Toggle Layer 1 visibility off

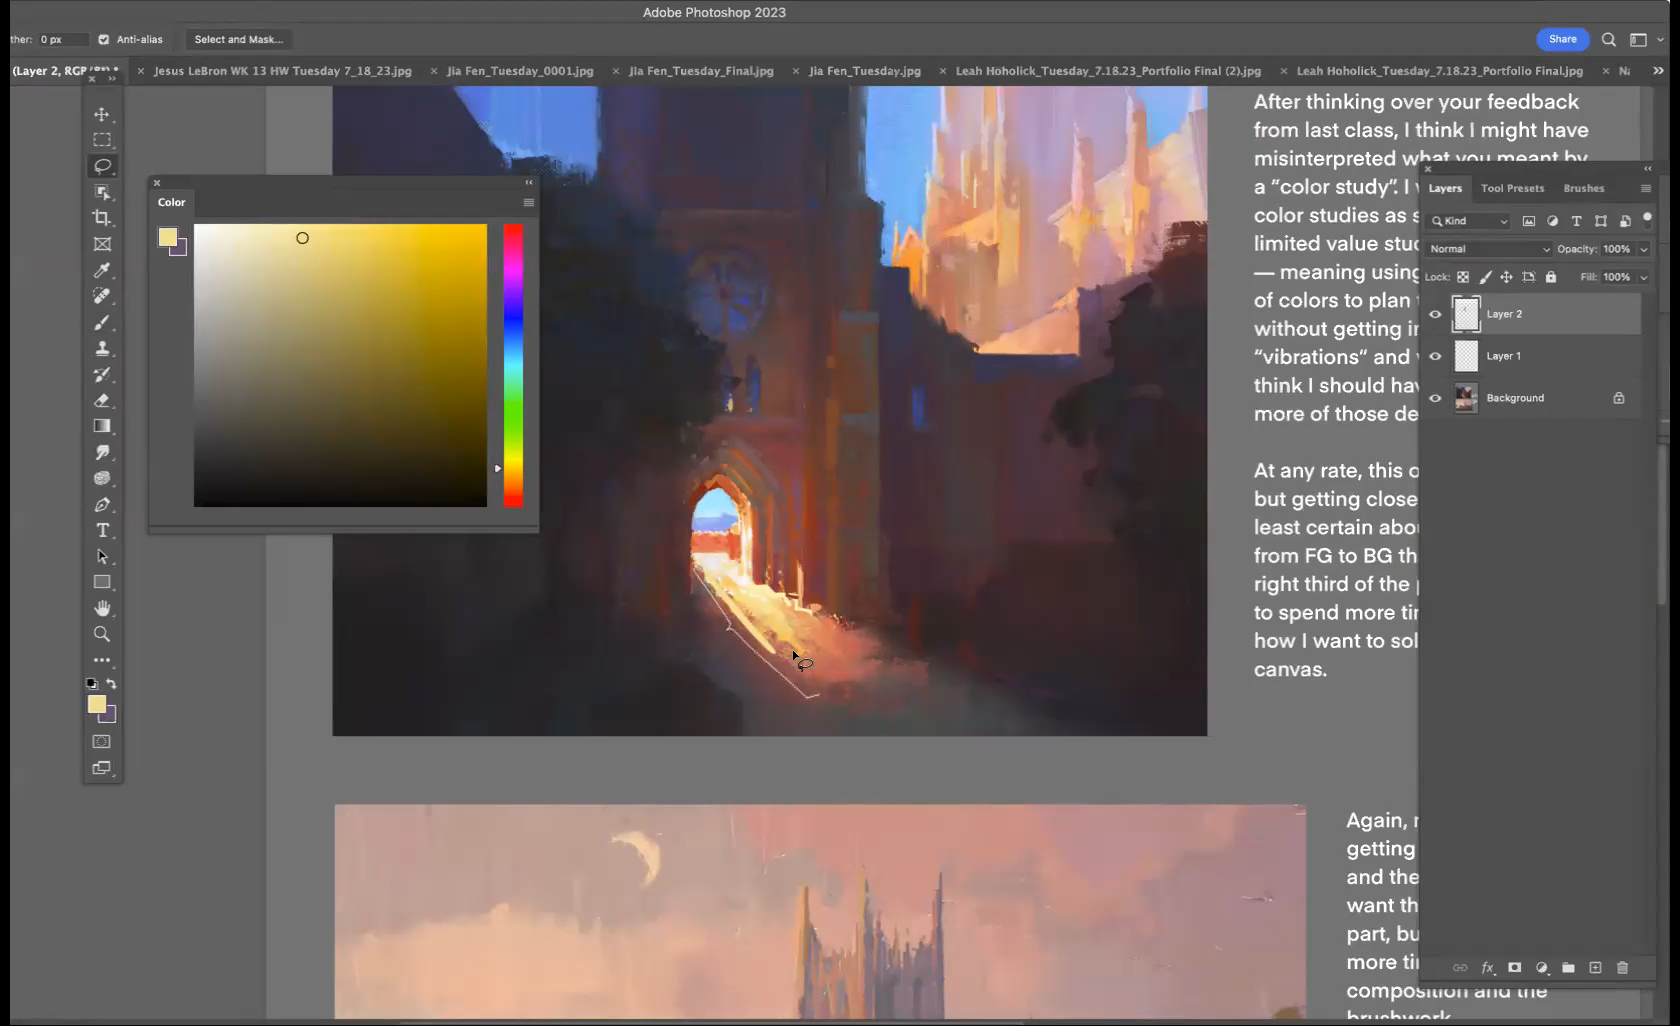1434,356
